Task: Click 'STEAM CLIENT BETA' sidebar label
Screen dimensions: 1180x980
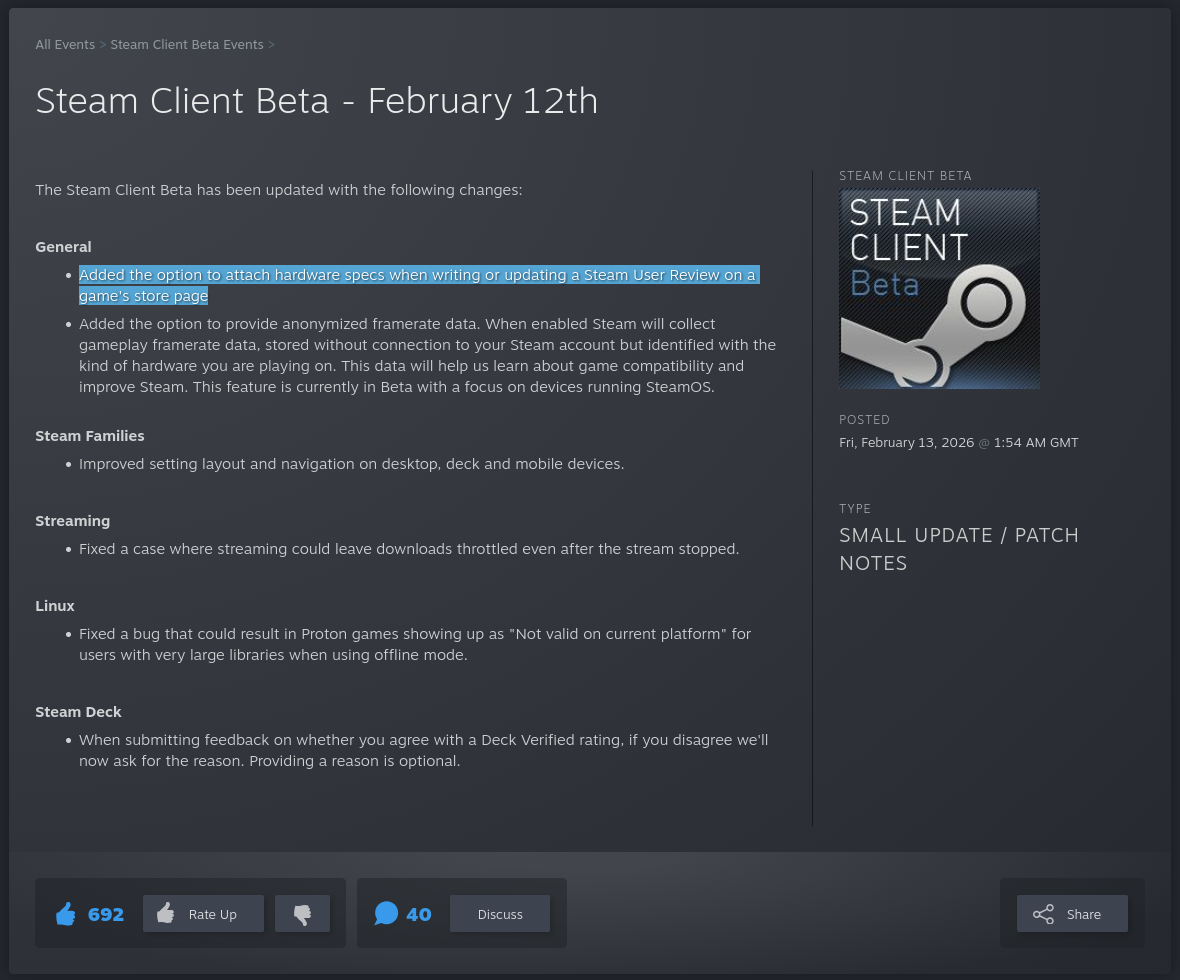Action: pyautogui.click(x=905, y=175)
